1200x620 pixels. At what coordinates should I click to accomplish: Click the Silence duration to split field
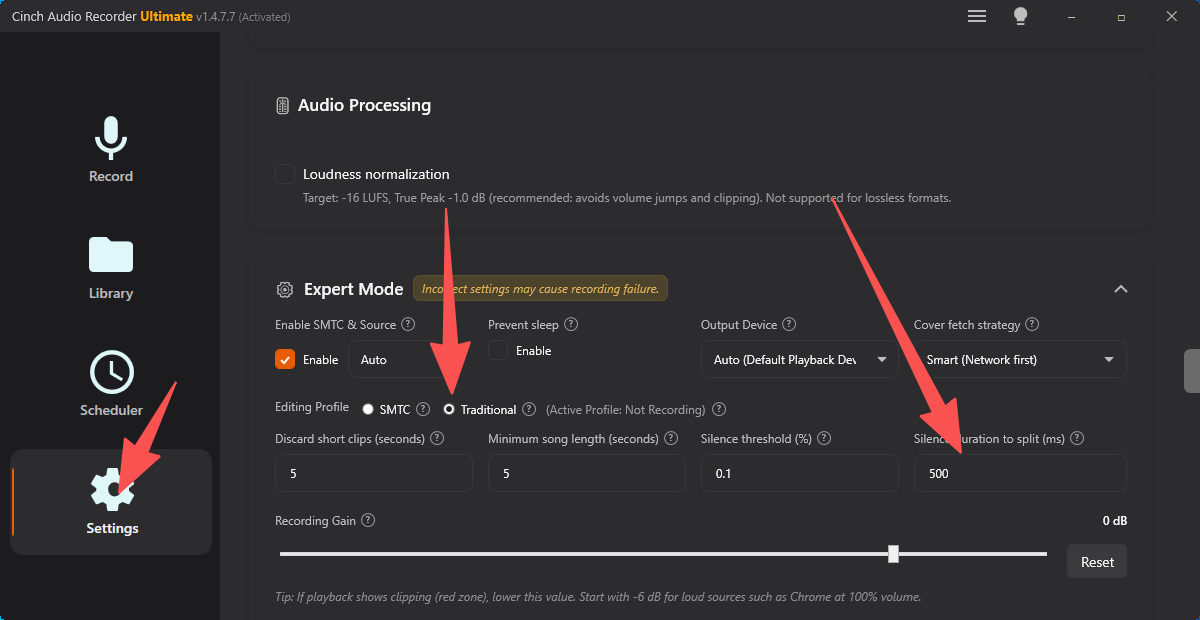click(1020, 473)
